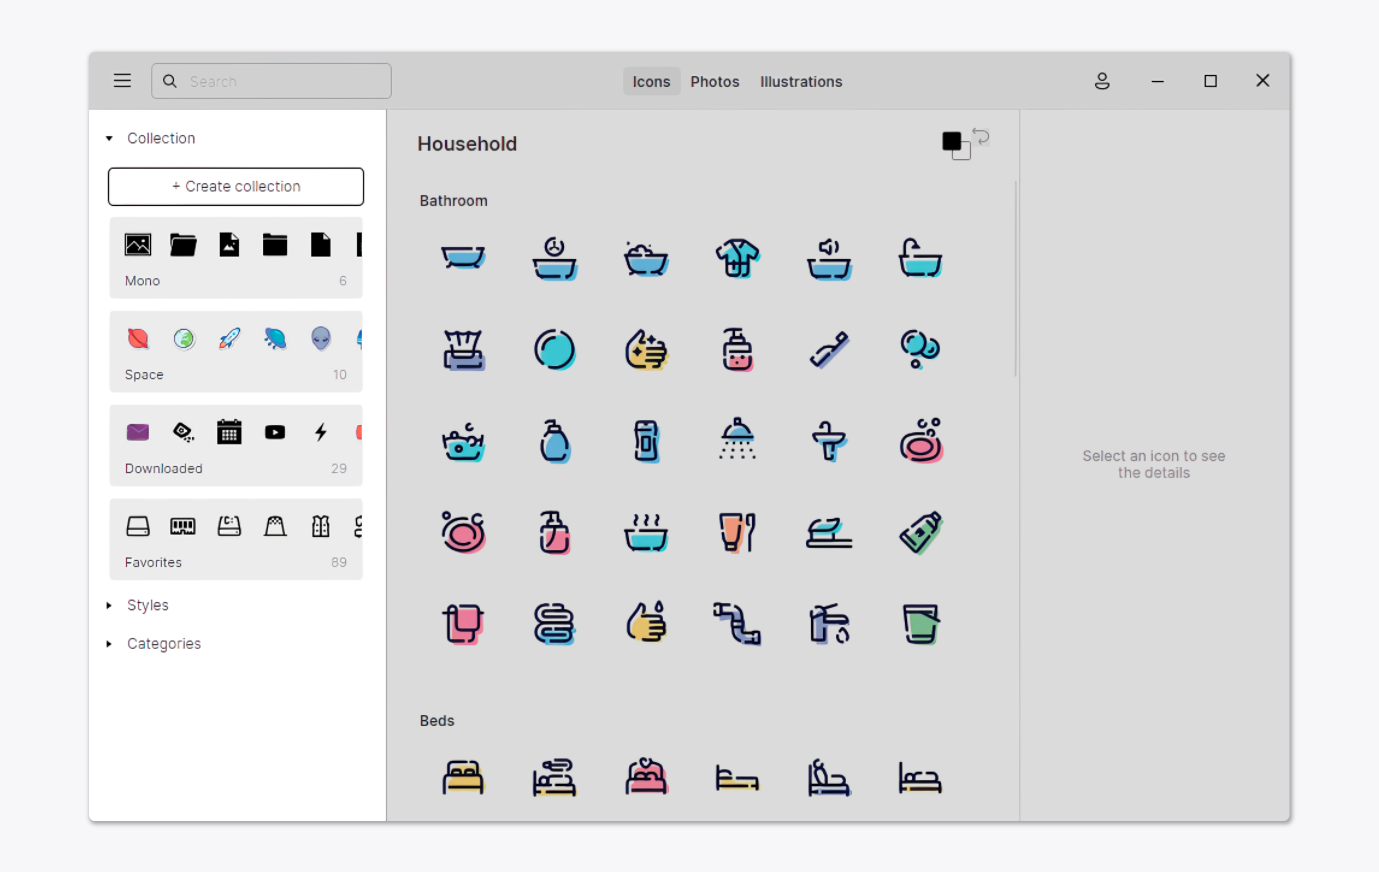The width and height of the screenshot is (1379, 872).
Task: Select the rocket icon in Space collection
Action: [x=229, y=339]
